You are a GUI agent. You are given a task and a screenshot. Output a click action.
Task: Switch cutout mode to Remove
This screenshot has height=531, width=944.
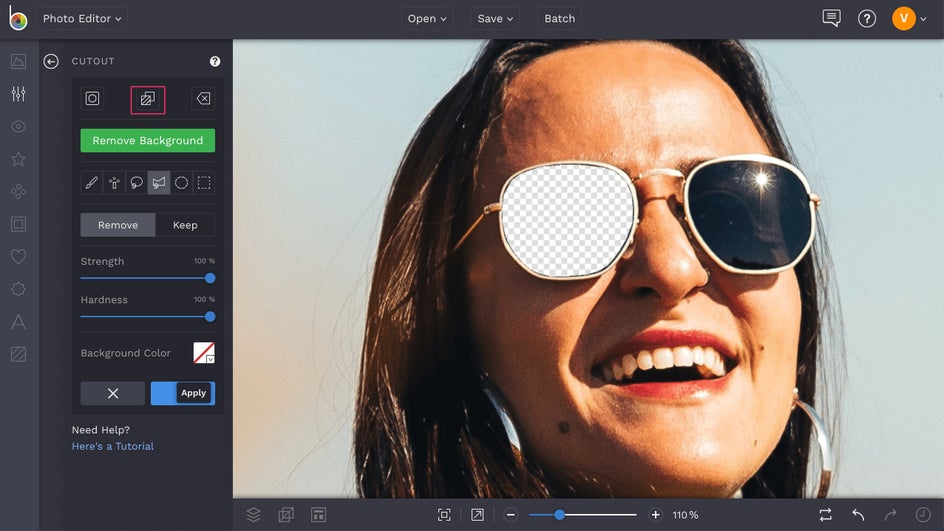118,225
